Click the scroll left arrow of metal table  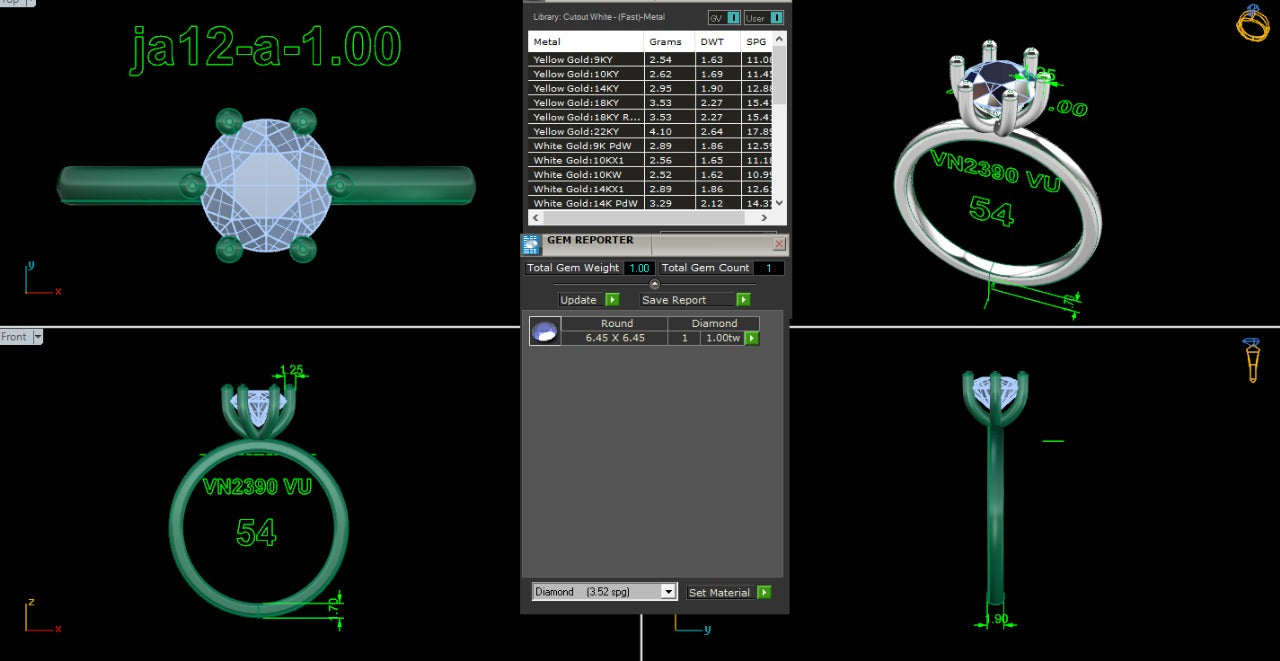point(535,216)
